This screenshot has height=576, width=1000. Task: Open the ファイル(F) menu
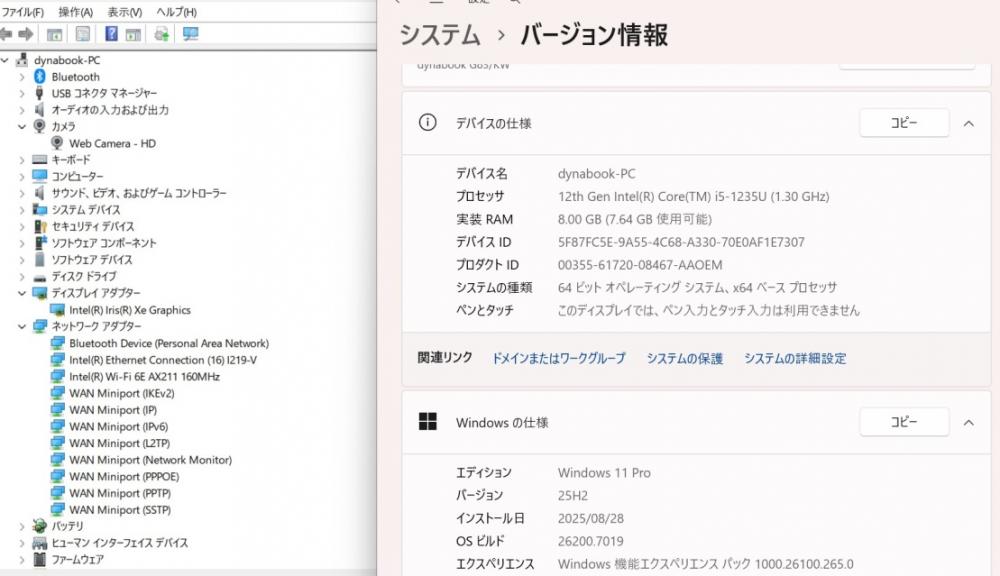tap(22, 12)
